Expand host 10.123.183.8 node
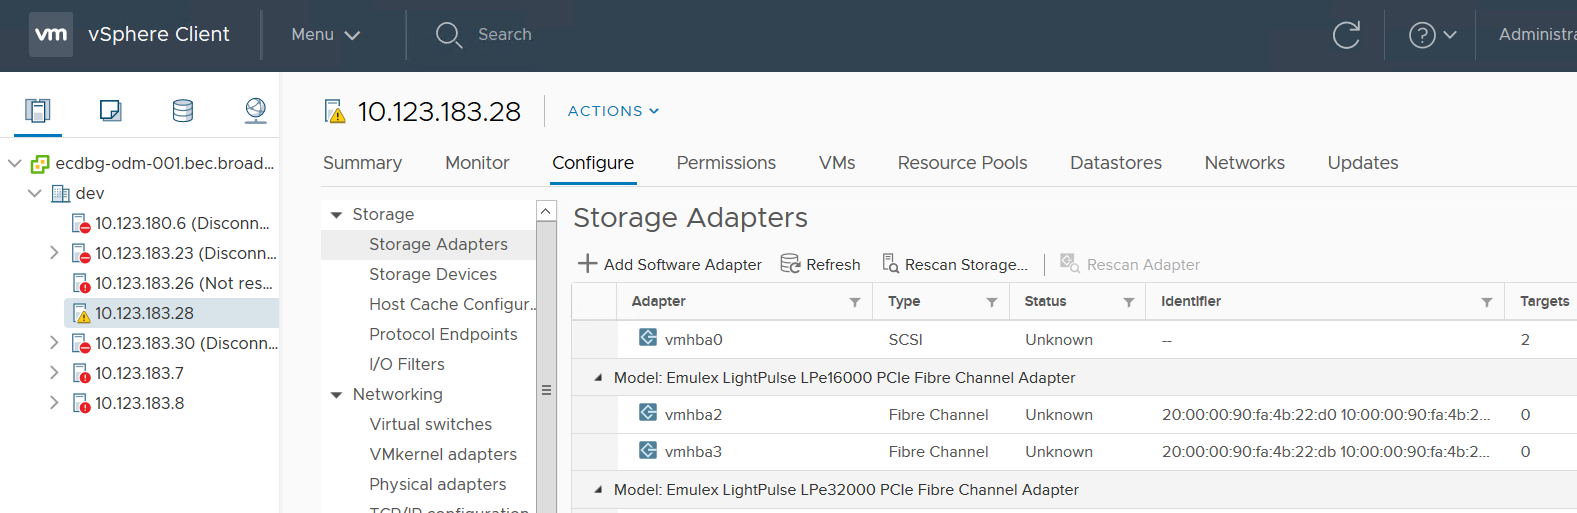Image resolution: width=1577 pixels, height=513 pixels. (54, 403)
